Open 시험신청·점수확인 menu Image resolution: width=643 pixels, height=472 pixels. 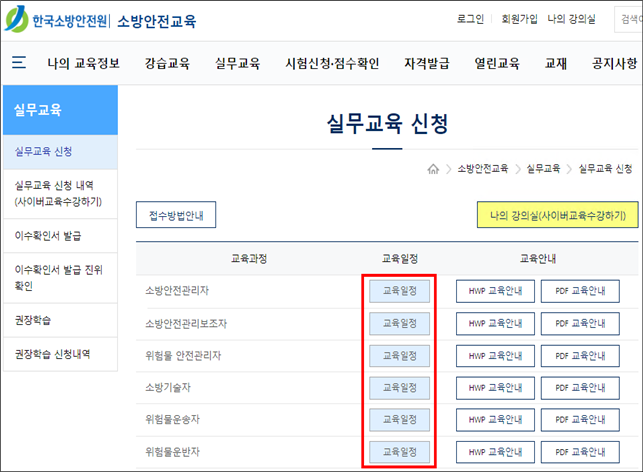point(332,63)
